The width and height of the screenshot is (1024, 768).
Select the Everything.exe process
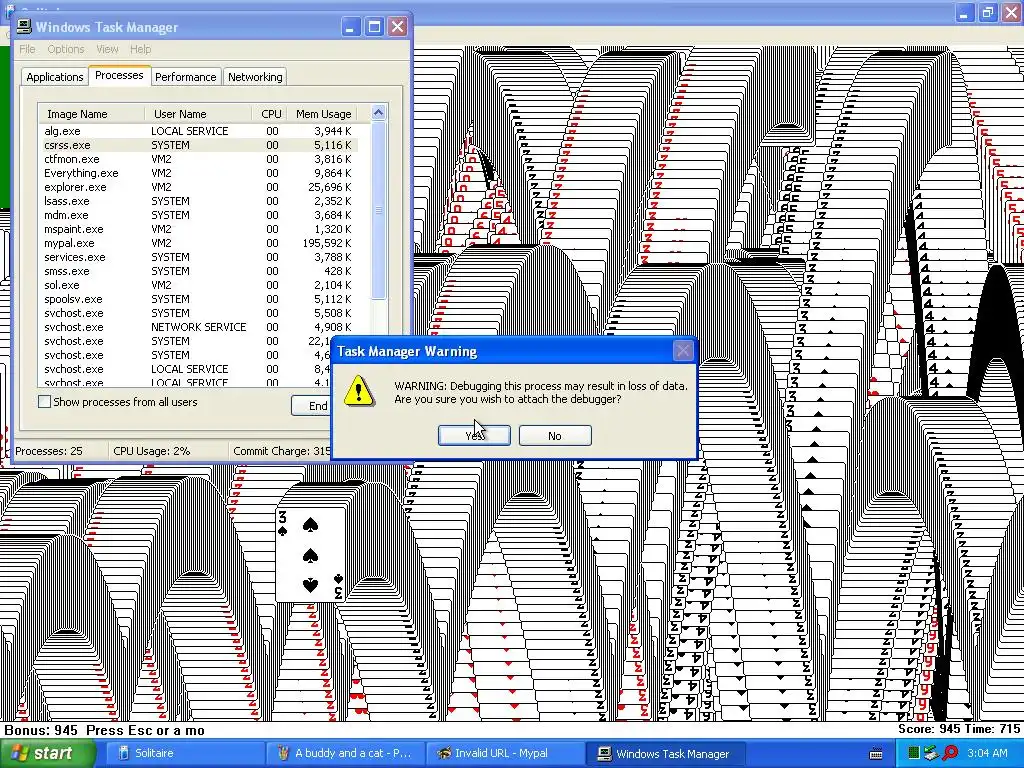198,173
